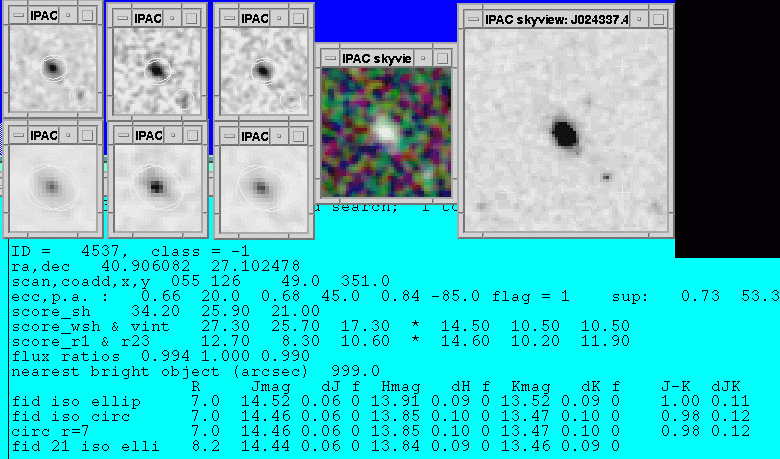Select the top-left window's IPAC title bar
The image size is (780, 459).
[43, 15]
